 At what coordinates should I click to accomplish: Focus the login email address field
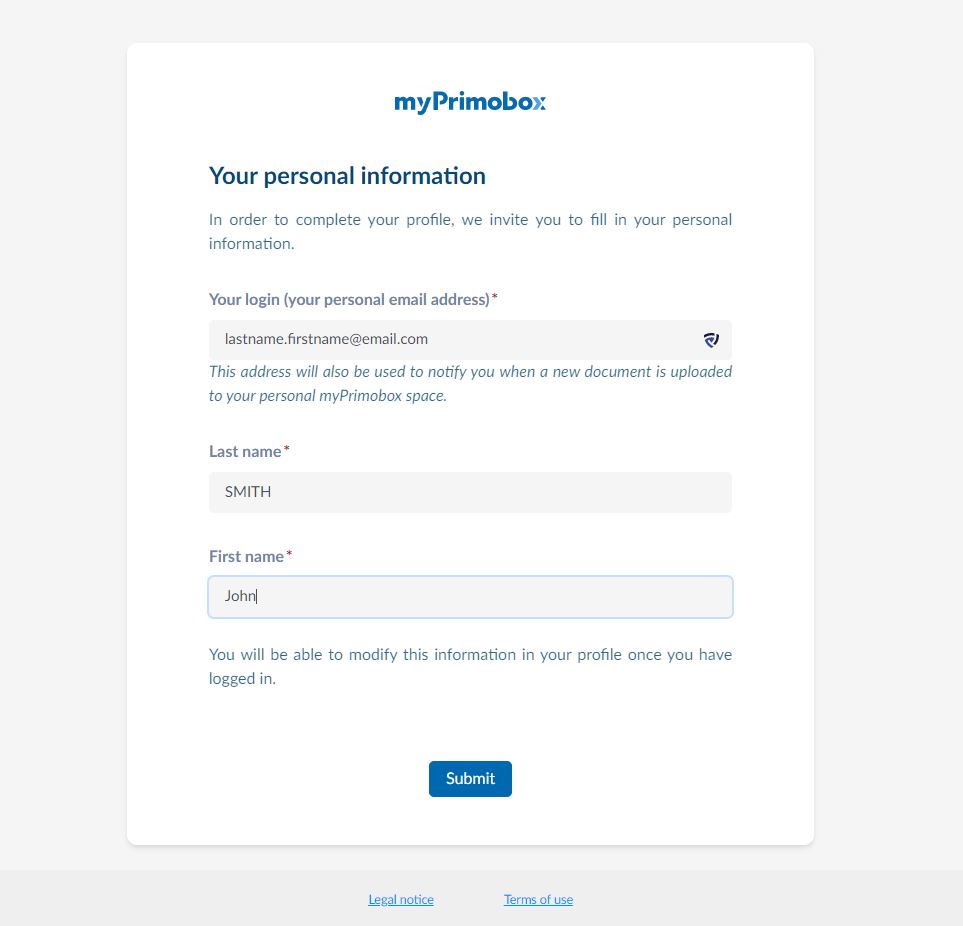(x=470, y=340)
